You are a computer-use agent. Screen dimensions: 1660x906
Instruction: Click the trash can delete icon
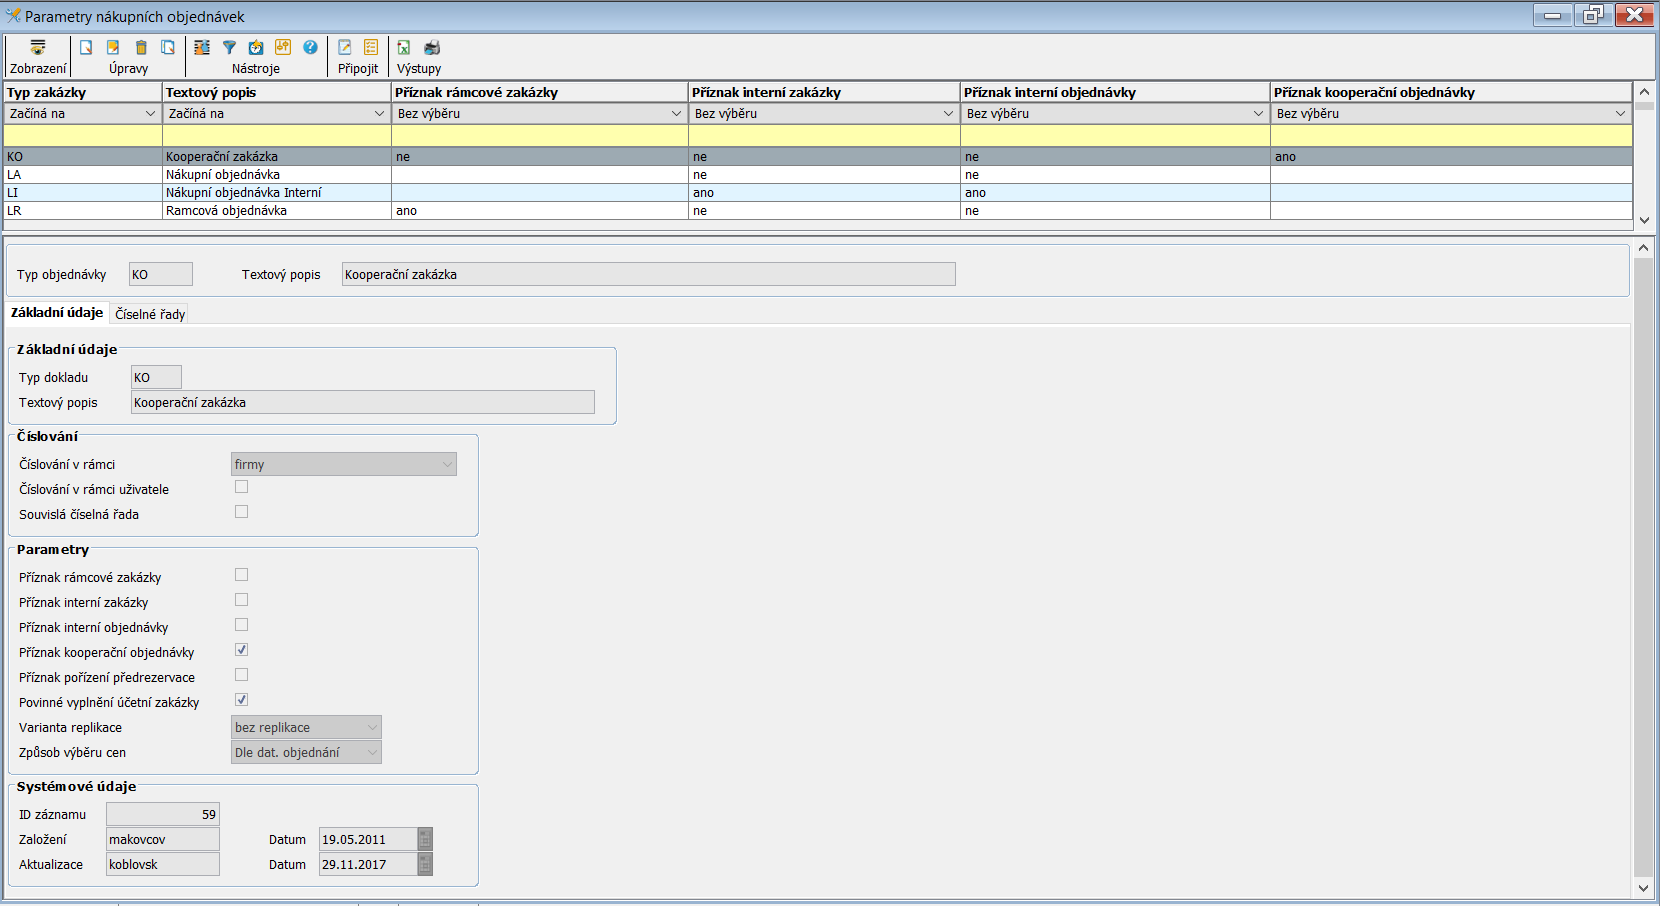pos(141,48)
